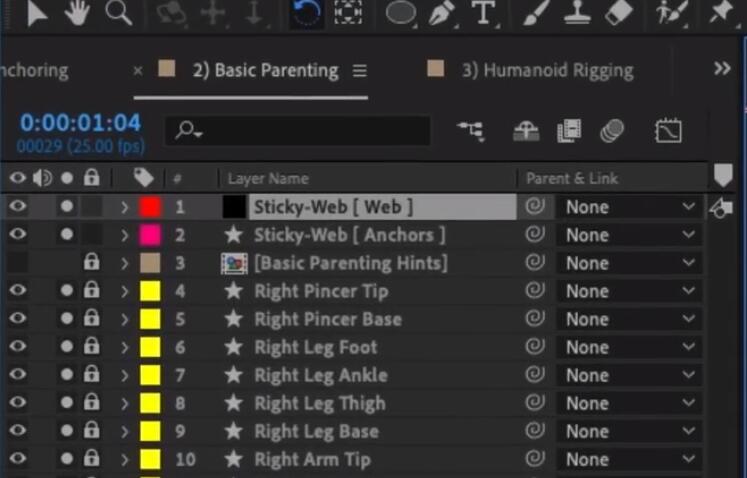The image size is (747, 478).
Task: Select the Zoom magnifier tool
Action: tap(118, 12)
